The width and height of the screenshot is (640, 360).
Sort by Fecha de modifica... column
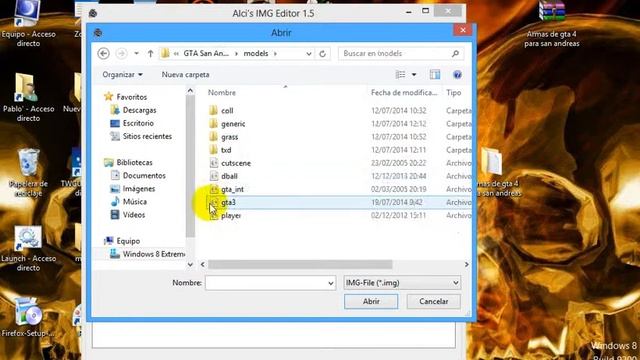tap(404, 93)
